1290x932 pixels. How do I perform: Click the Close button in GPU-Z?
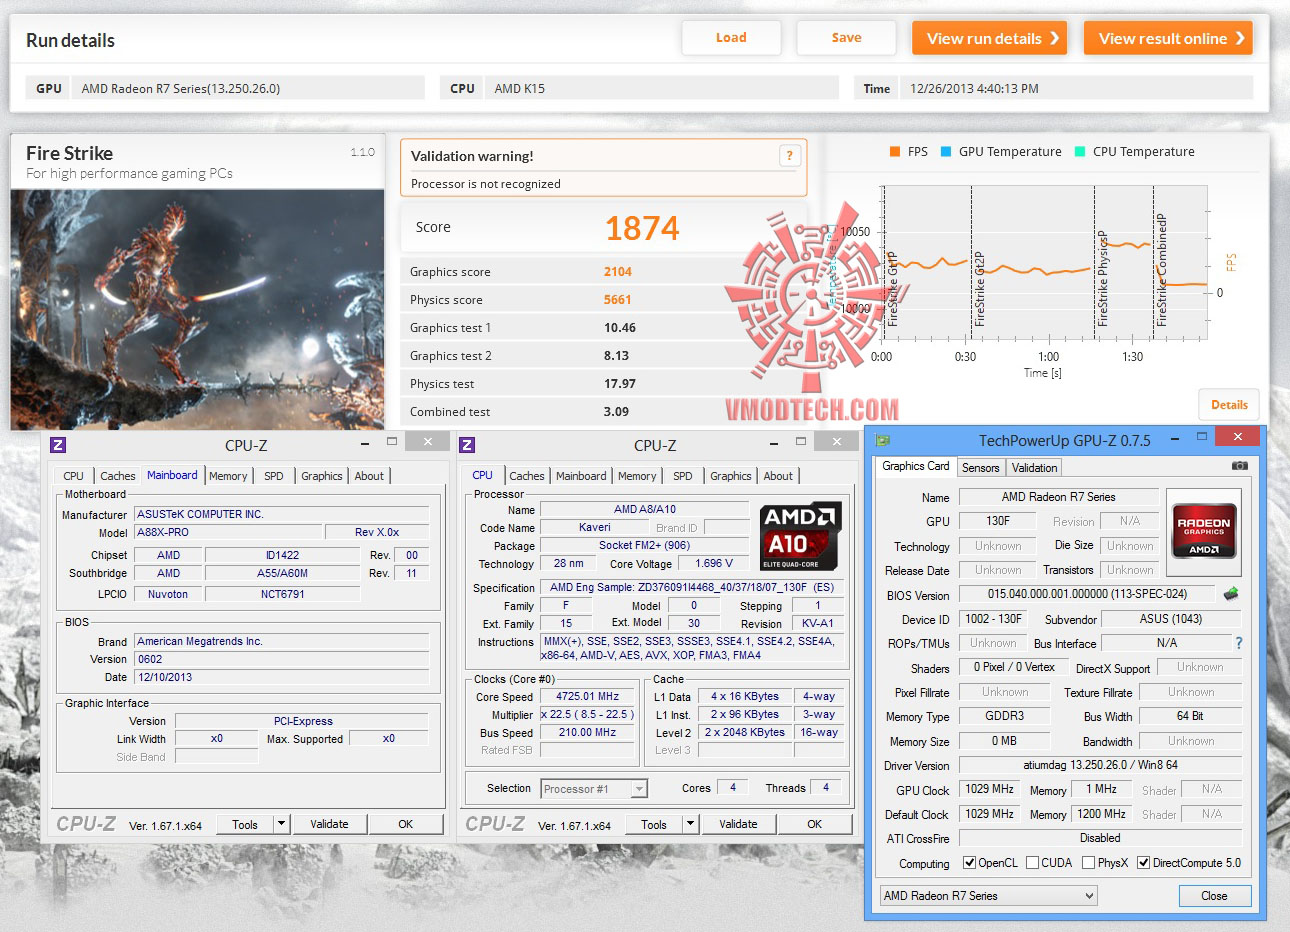coord(1214,896)
